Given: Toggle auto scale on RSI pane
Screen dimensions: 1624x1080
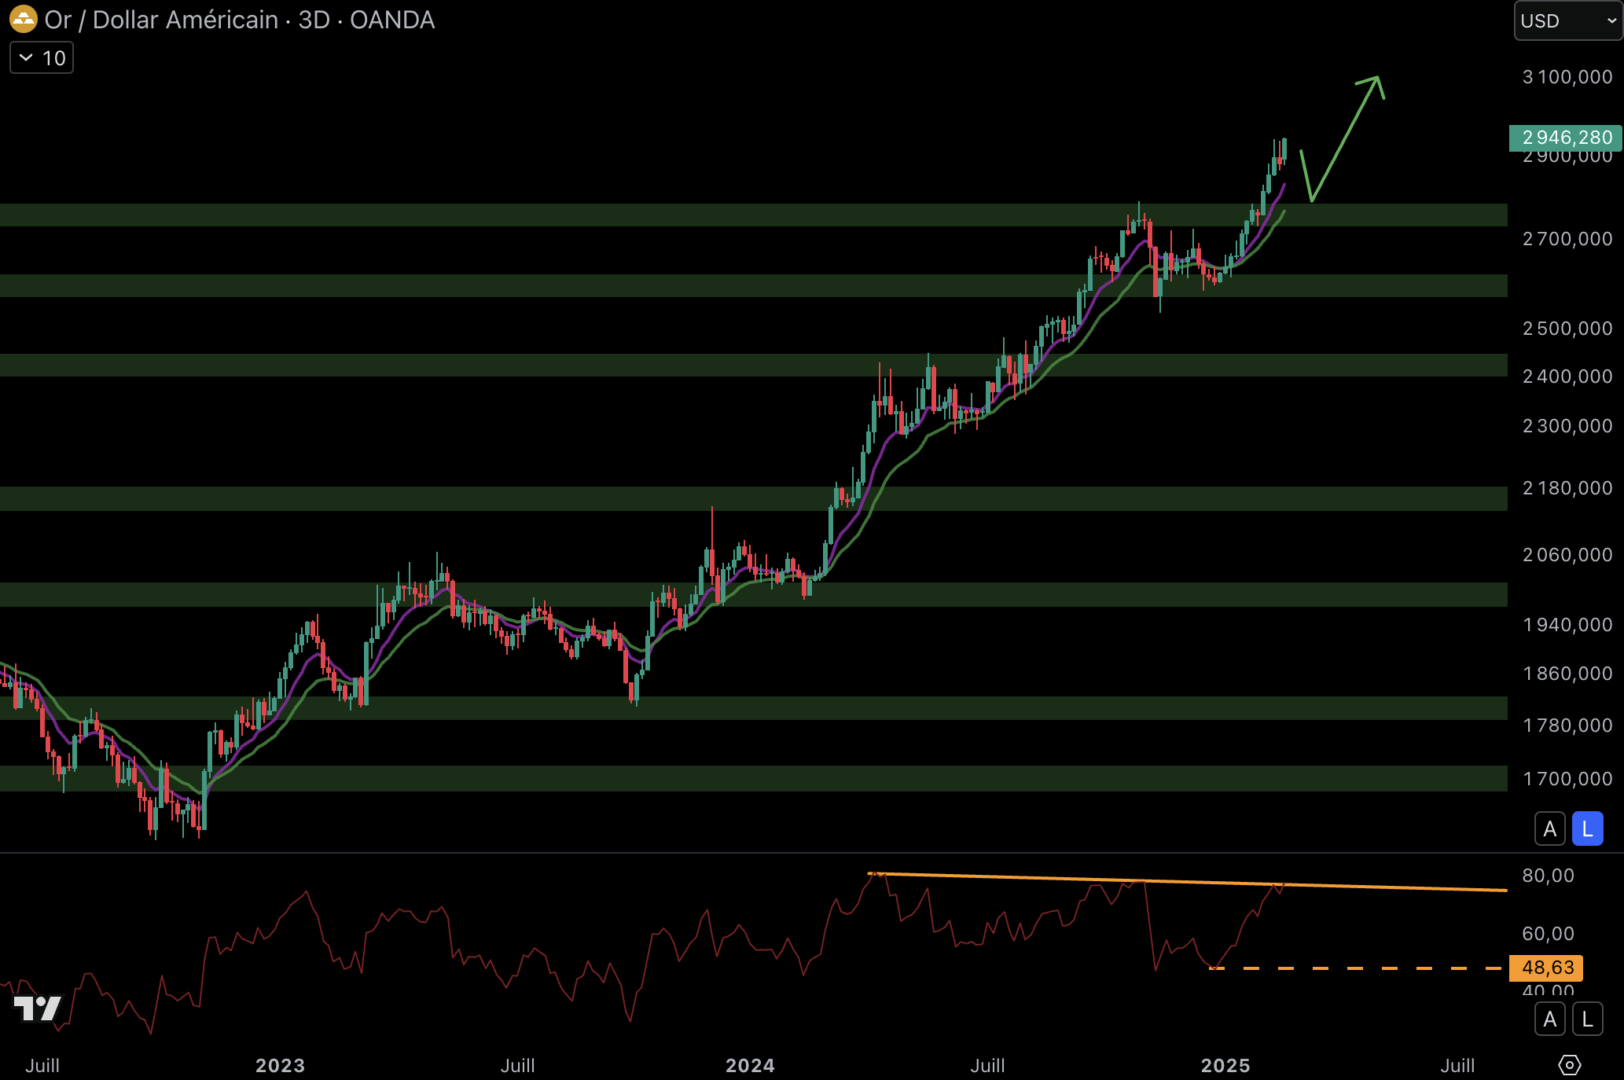Looking at the screenshot, I should click(x=1550, y=1019).
